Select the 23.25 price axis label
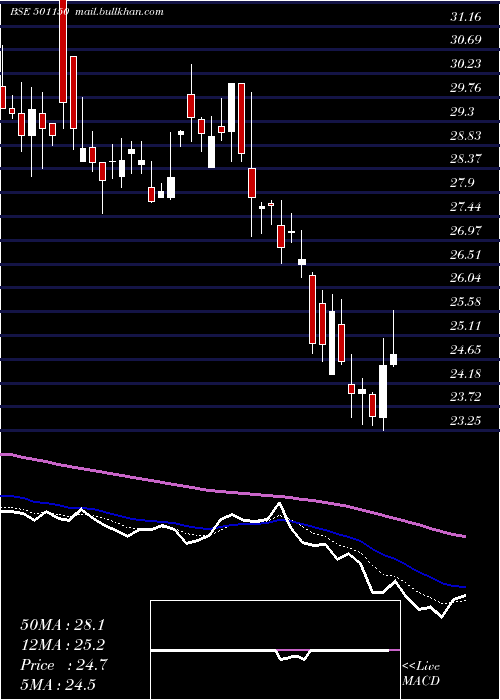The width and height of the screenshot is (500, 700). click(x=466, y=421)
